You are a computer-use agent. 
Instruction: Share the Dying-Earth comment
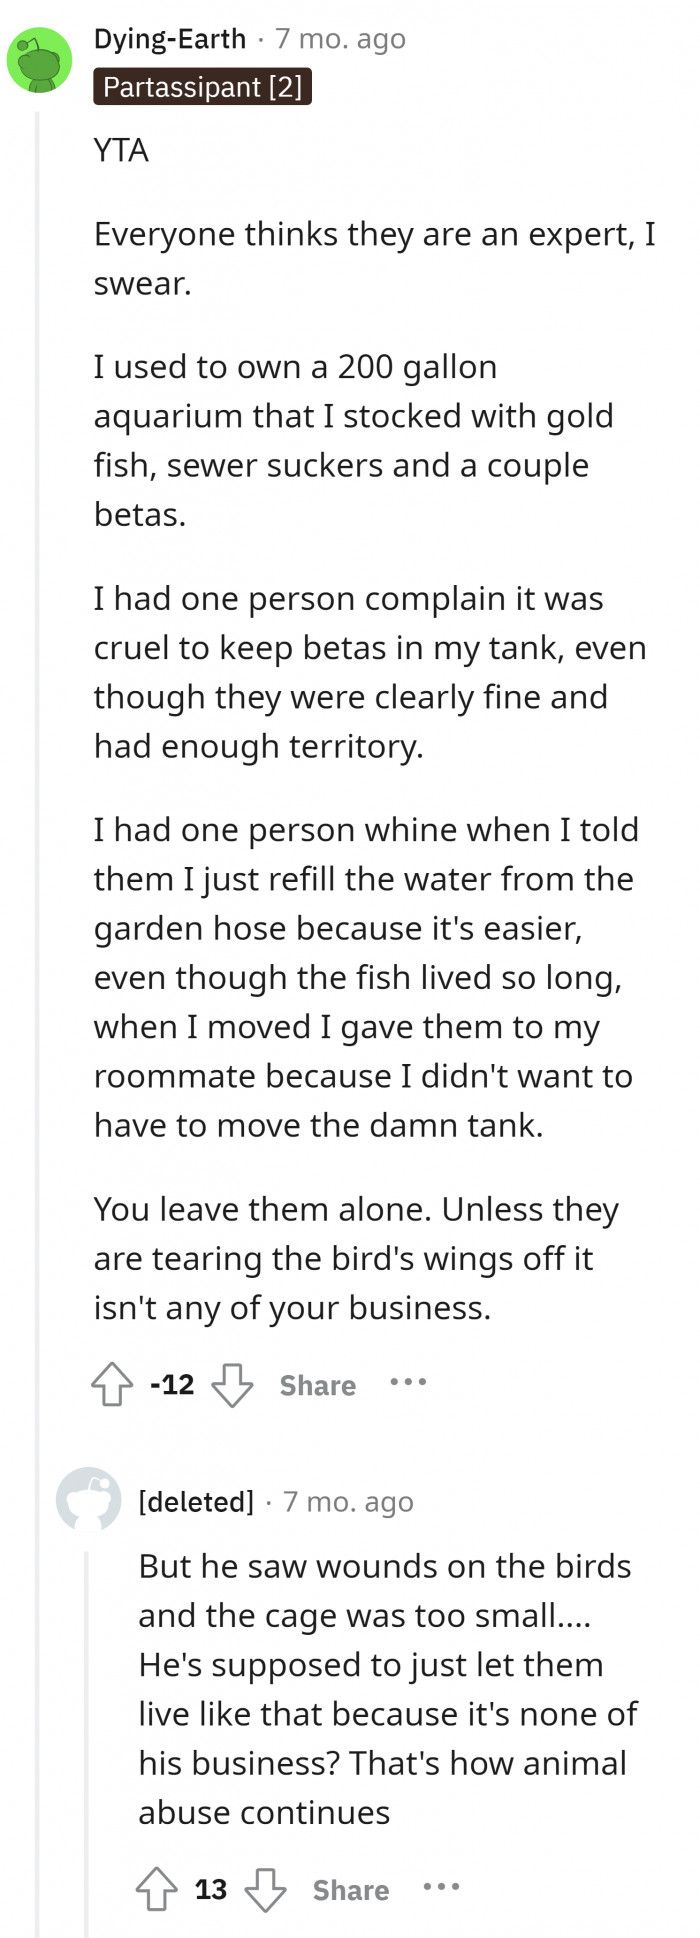click(x=317, y=1385)
